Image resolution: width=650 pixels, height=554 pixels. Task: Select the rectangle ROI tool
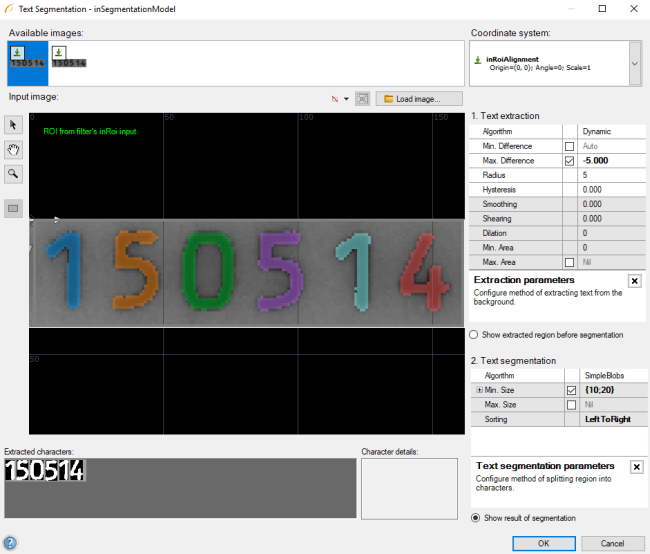(14, 209)
